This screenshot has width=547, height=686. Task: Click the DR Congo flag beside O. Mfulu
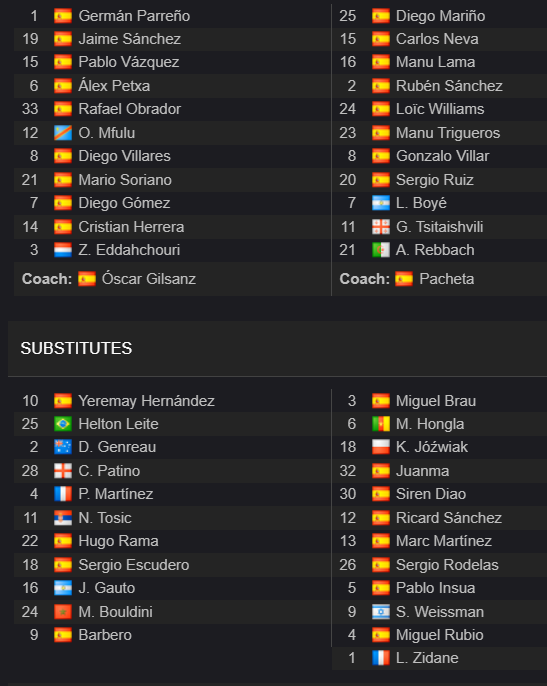tap(63, 133)
